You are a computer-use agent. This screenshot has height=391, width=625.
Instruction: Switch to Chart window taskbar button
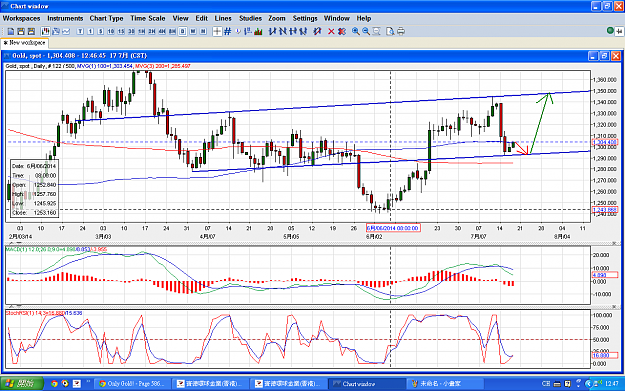coord(366,383)
